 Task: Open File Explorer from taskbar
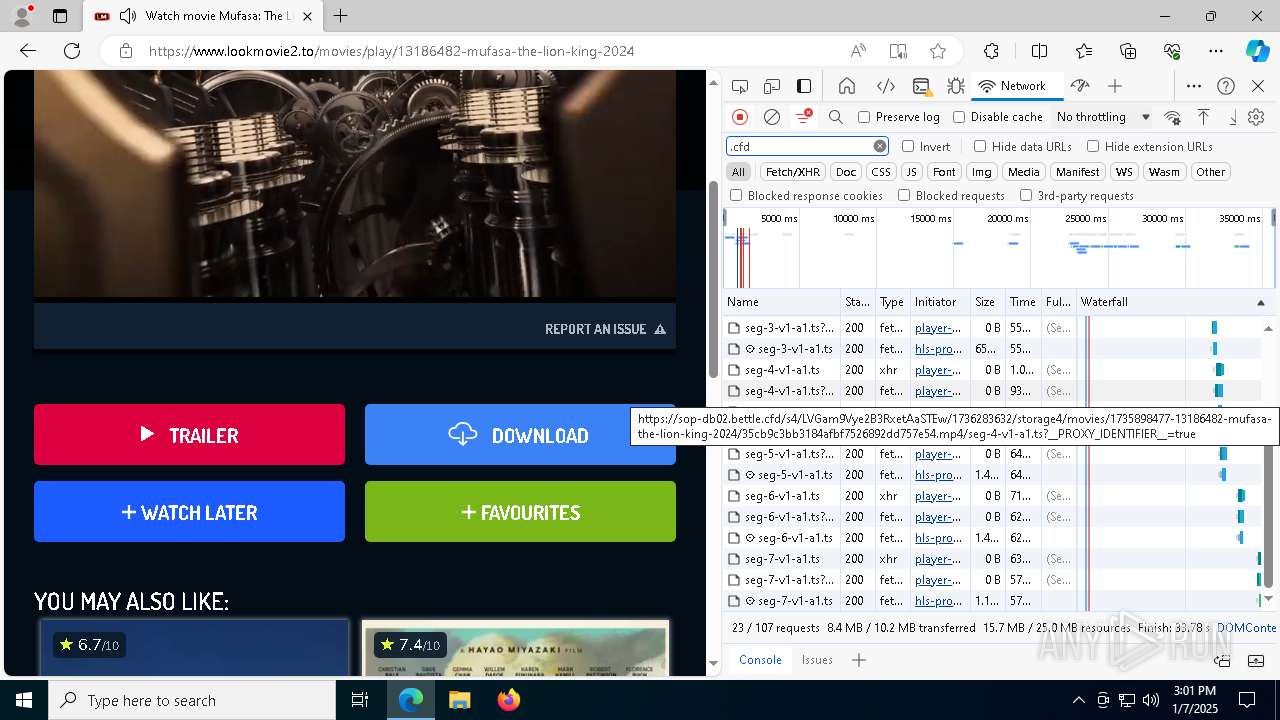(459, 700)
